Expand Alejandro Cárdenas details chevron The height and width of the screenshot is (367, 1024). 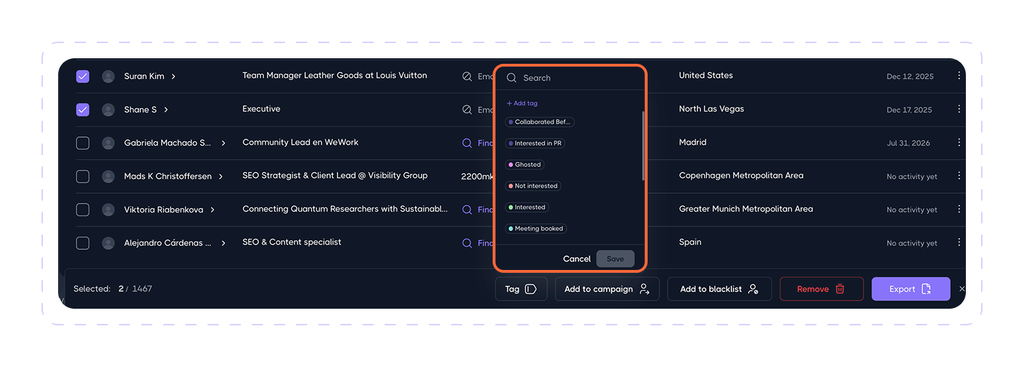pyautogui.click(x=223, y=243)
